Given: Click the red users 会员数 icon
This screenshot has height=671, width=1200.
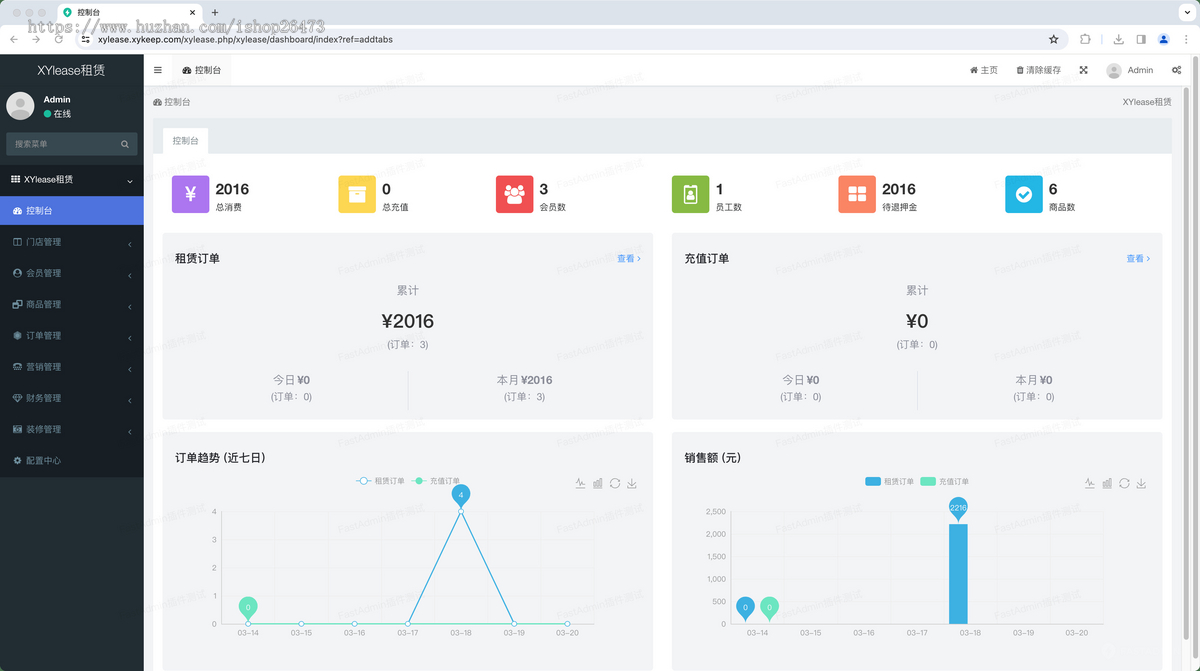Looking at the screenshot, I should pyautogui.click(x=515, y=195).
